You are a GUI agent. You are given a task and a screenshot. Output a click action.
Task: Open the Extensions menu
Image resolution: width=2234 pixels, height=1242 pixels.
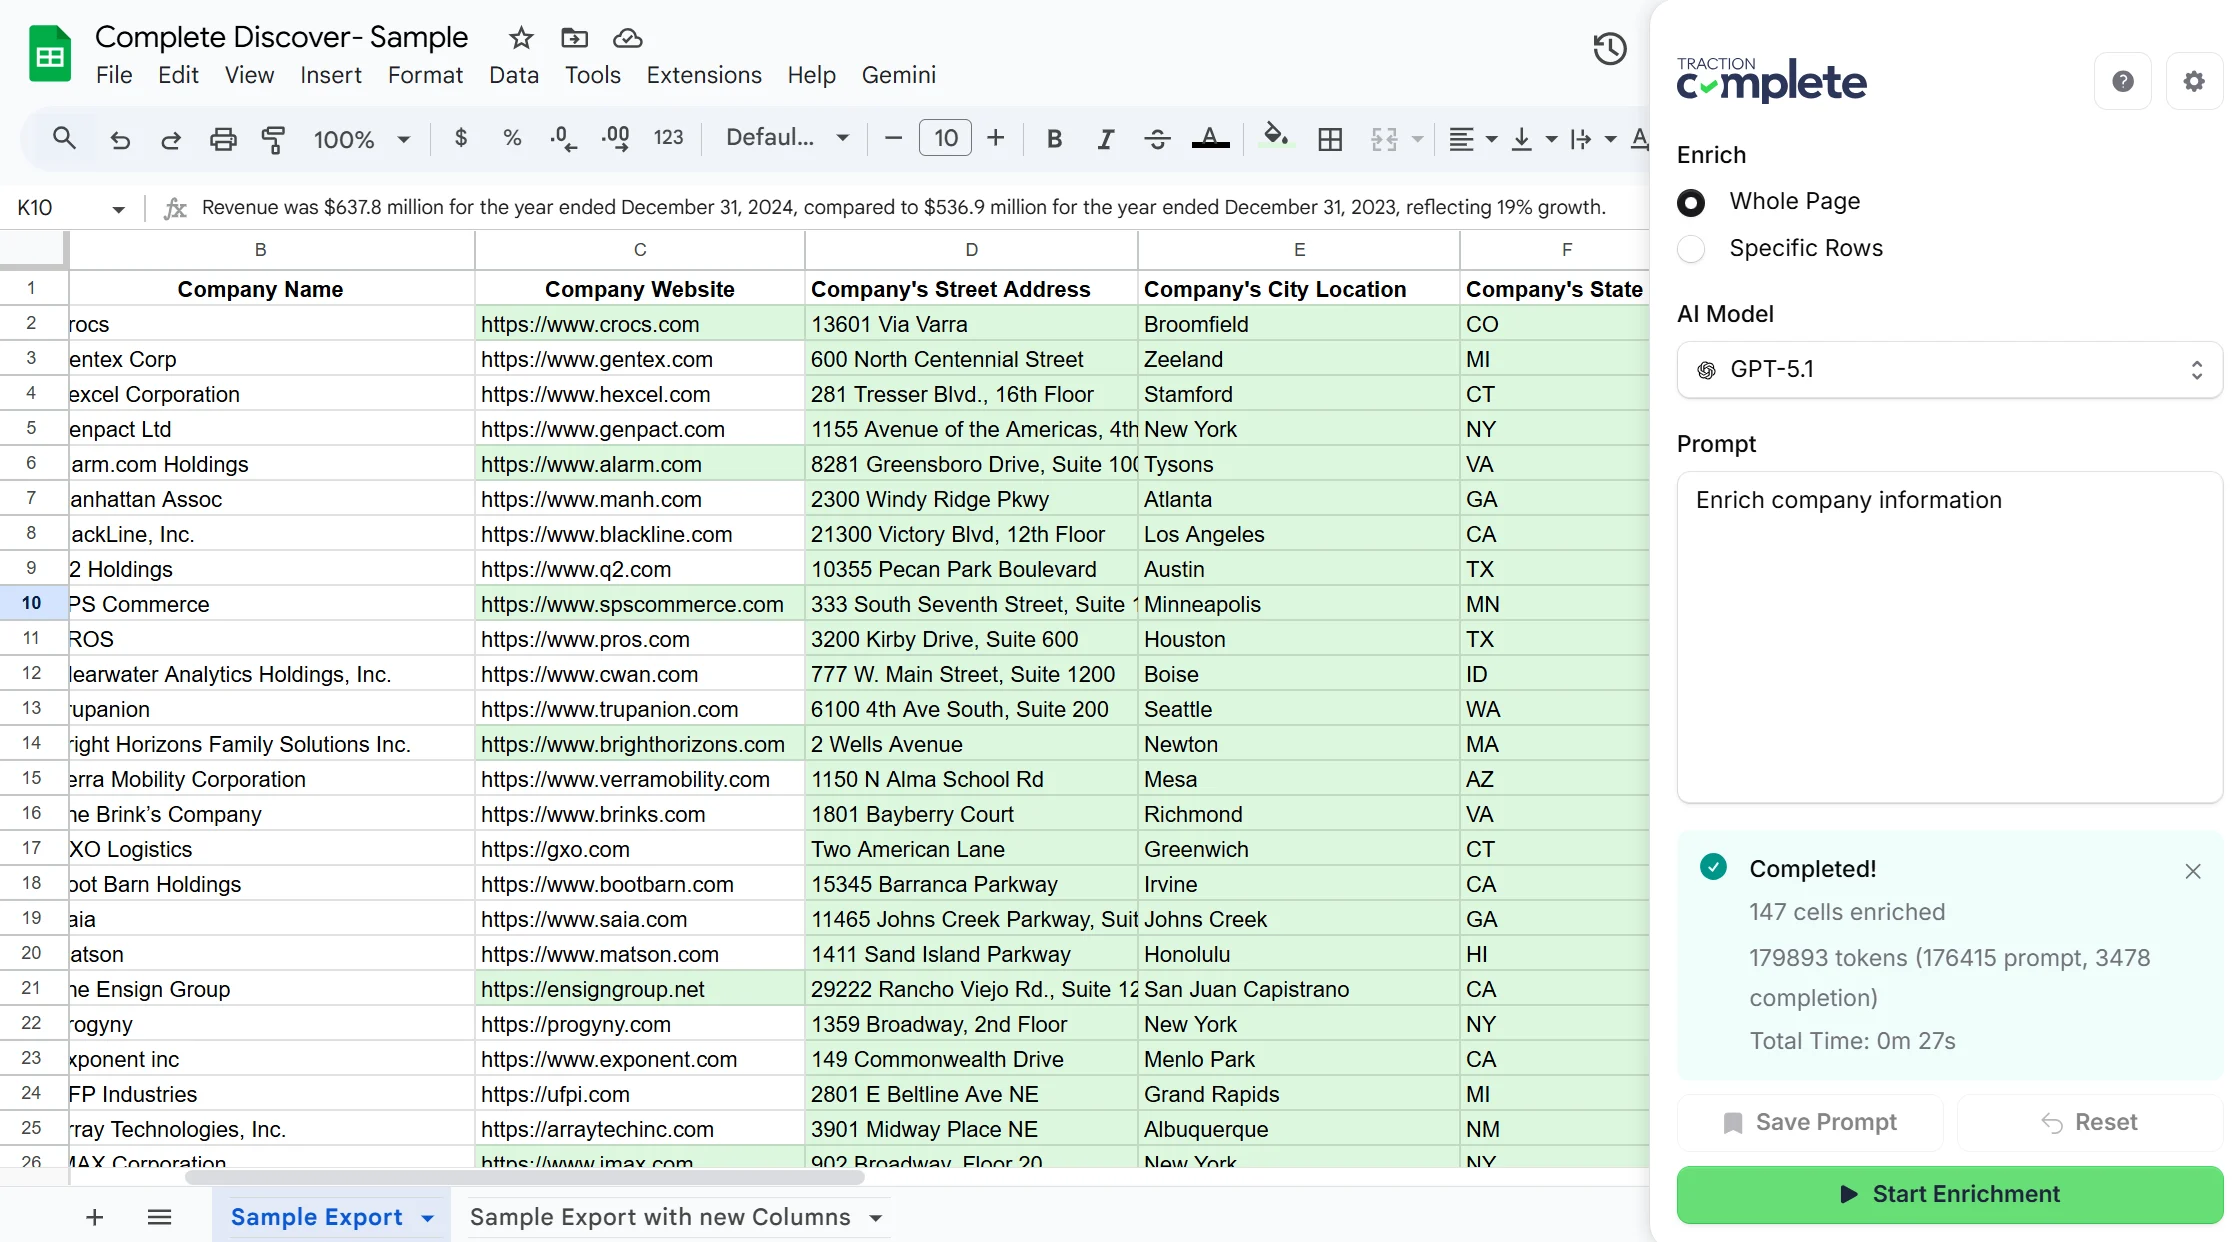tap(703, 75)
